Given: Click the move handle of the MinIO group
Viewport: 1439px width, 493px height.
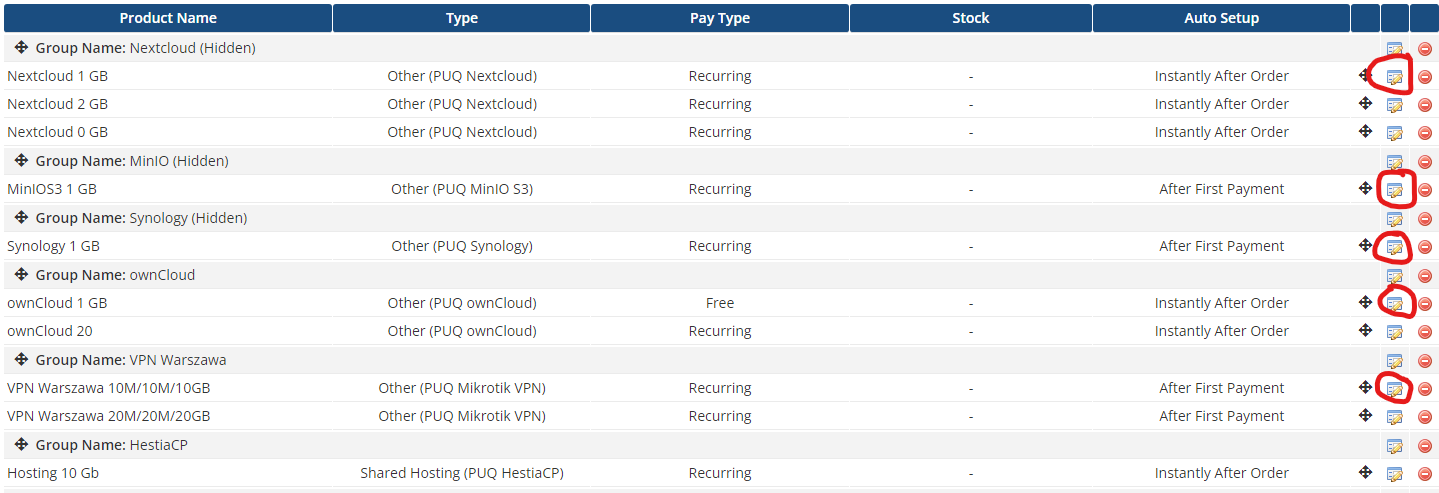Looking at the screenshot, I should coord(21,160).
